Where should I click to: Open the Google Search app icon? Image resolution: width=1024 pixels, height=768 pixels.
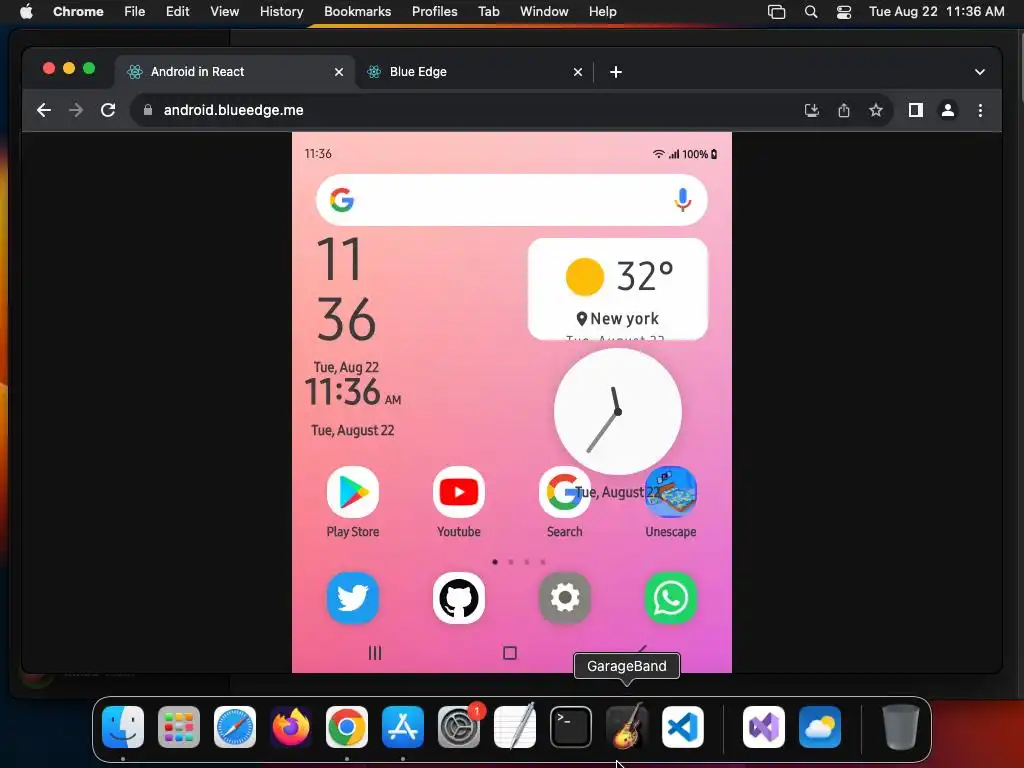[564, 492]
